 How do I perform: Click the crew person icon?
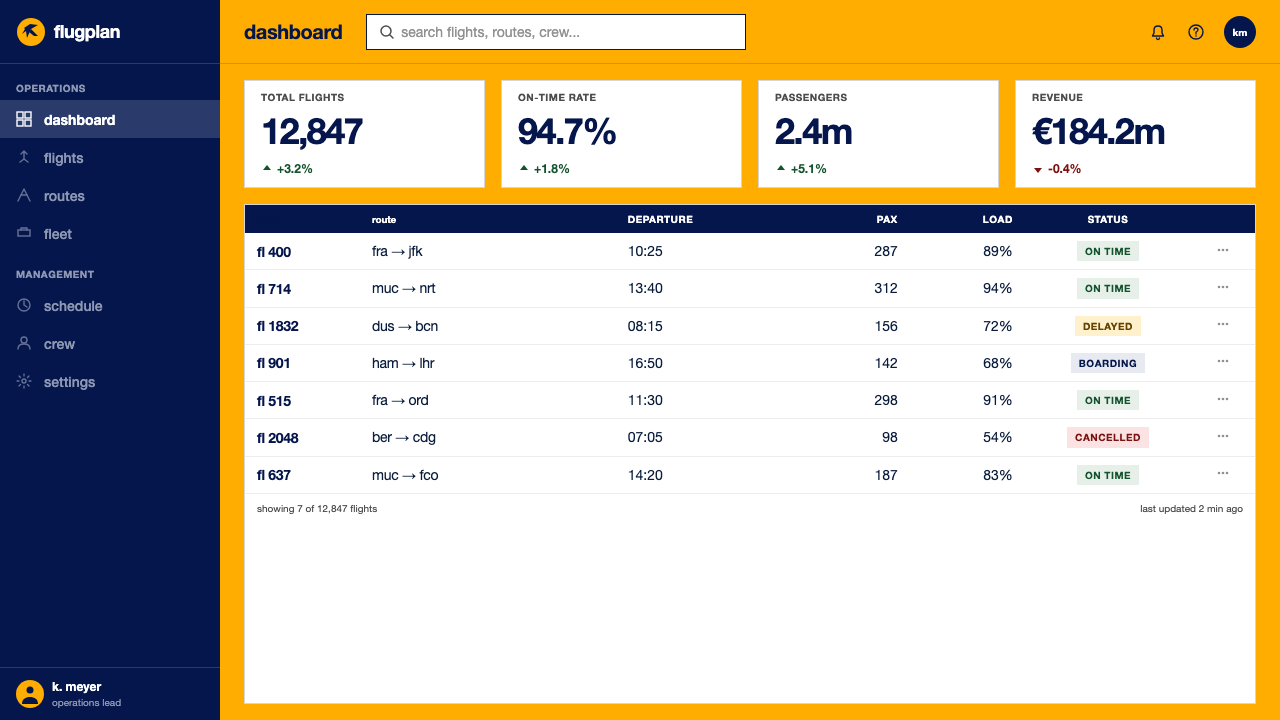point(24,343)
